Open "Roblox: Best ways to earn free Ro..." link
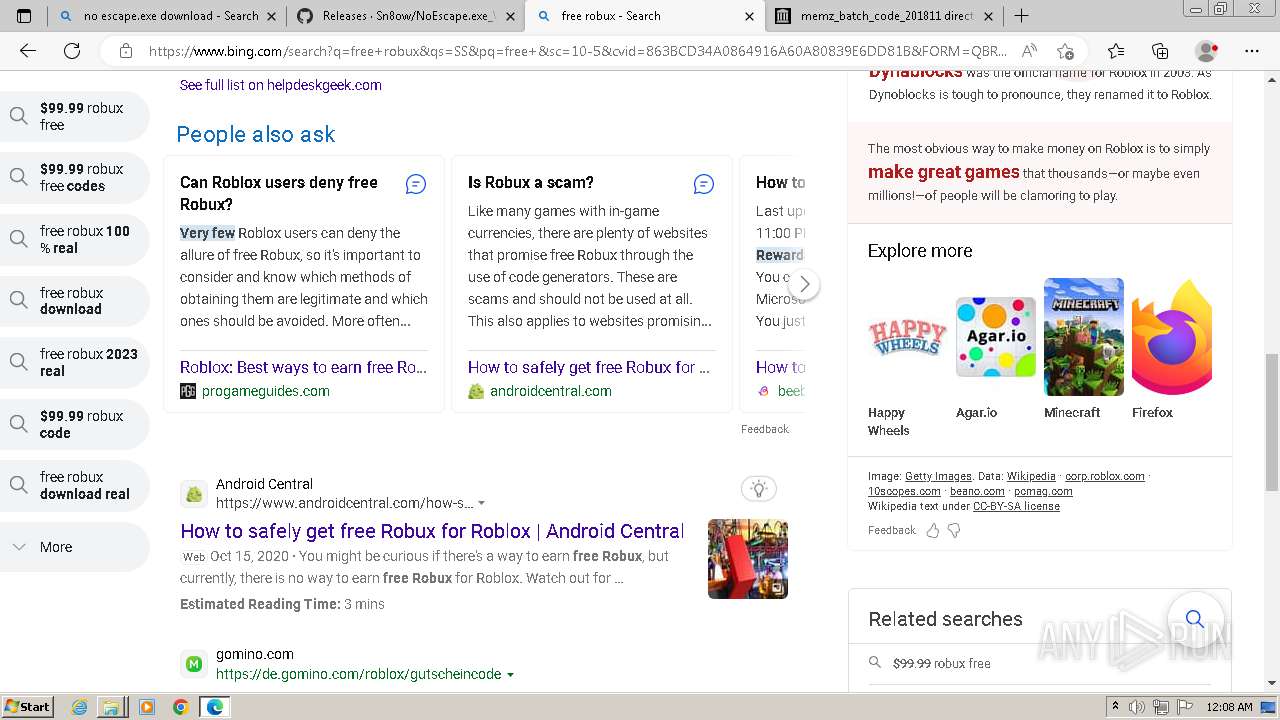This screenshot has width=1280, height=720. click(x=303, y=367)
